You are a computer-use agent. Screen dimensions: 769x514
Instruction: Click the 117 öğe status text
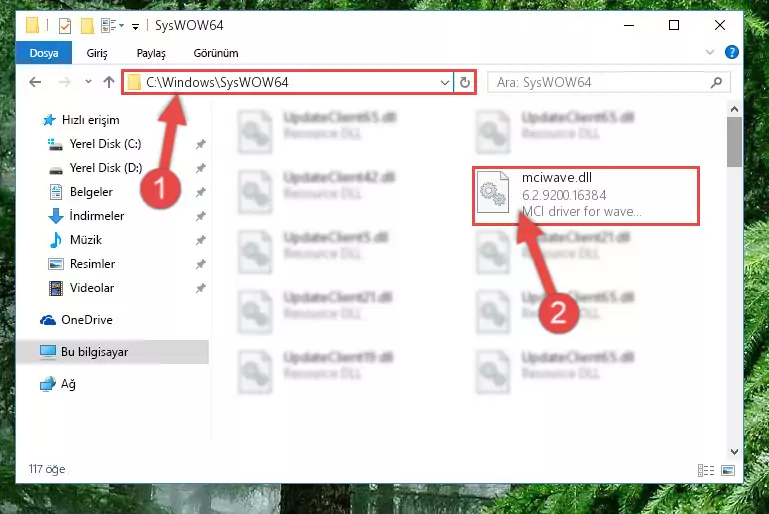click(47, 469)
